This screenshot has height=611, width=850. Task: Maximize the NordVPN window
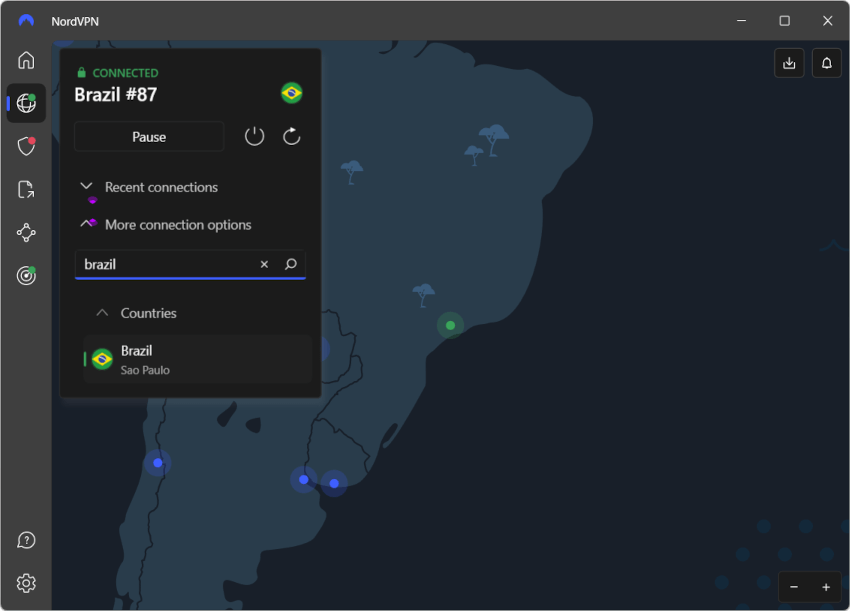click(x=784, y=21)
